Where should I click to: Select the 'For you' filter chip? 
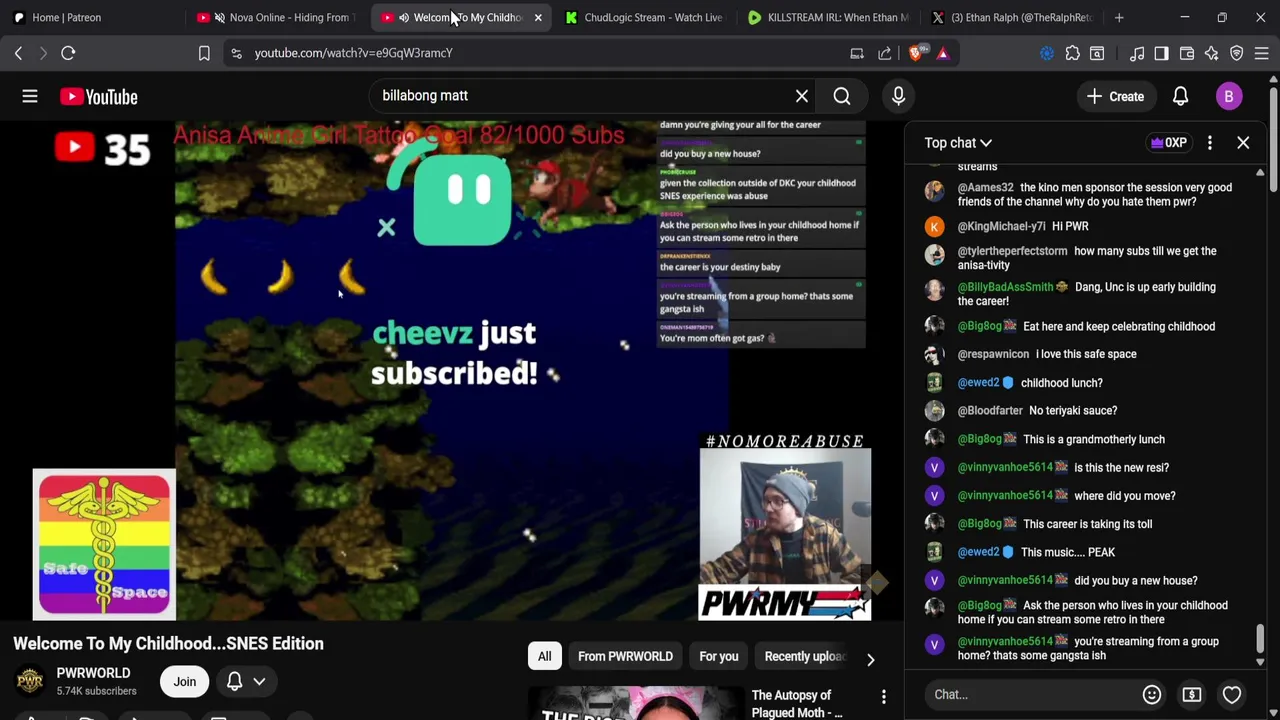(x=719, y=656)
